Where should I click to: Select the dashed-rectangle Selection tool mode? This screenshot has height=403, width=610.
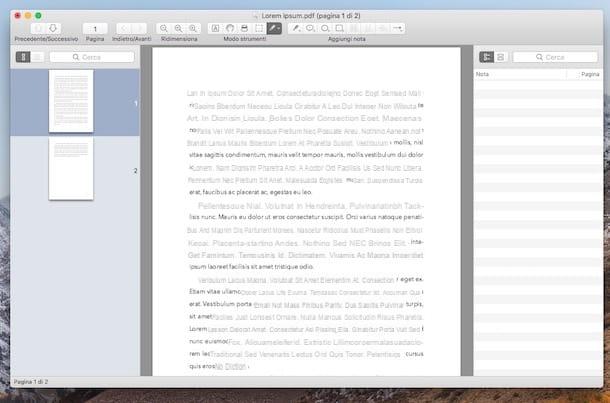pos(259,28)
